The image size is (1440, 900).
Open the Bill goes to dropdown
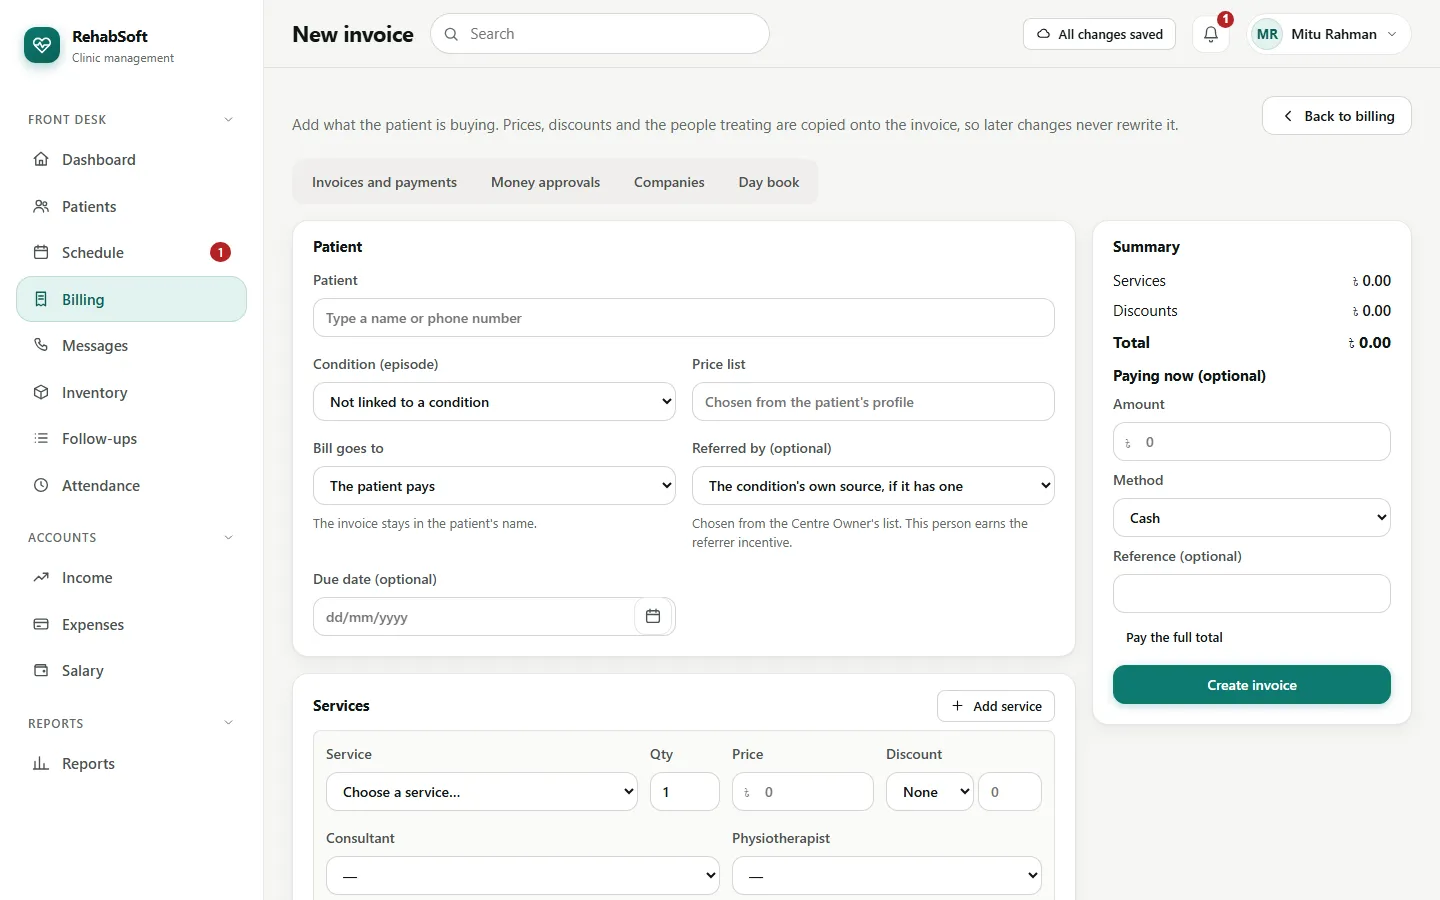[x=494, y=486]
